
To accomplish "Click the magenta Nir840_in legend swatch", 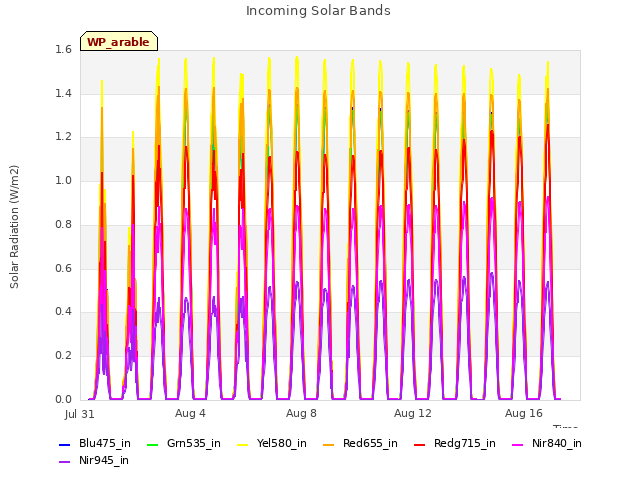I will [x=518, y=444].
